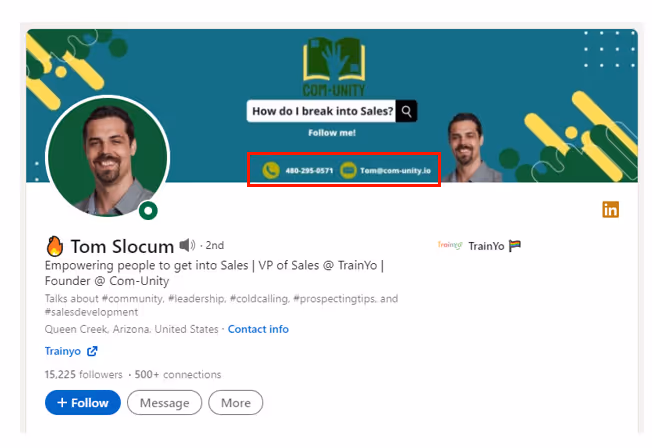Click the phone icon in banner

[x=271, y=171]
